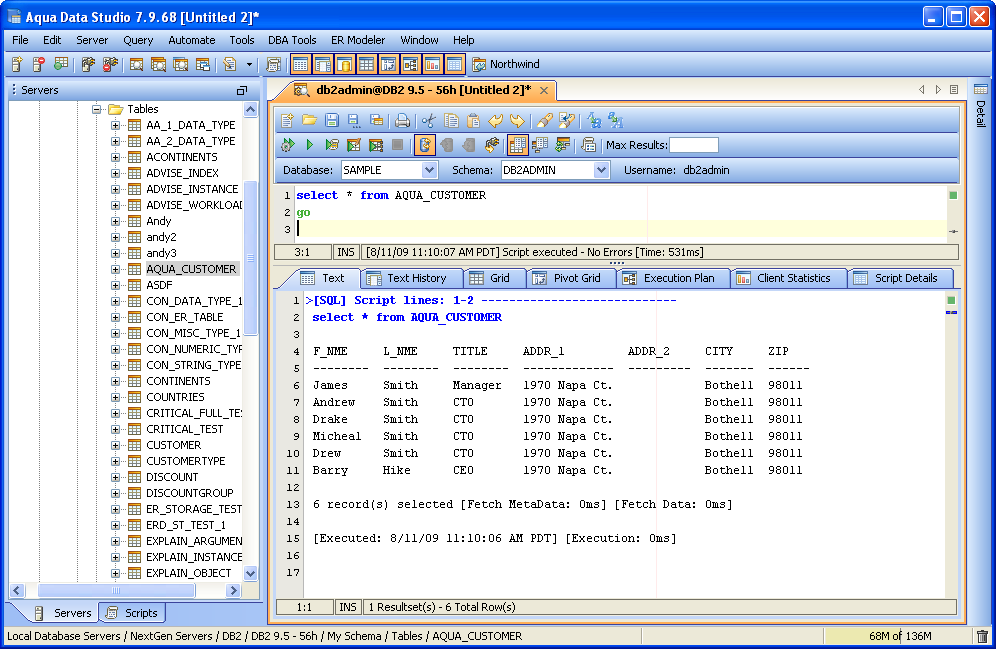Click the Max Results input field
Image resolution: width=996 pixels, height=649 pixels.
tap(693, 145)
